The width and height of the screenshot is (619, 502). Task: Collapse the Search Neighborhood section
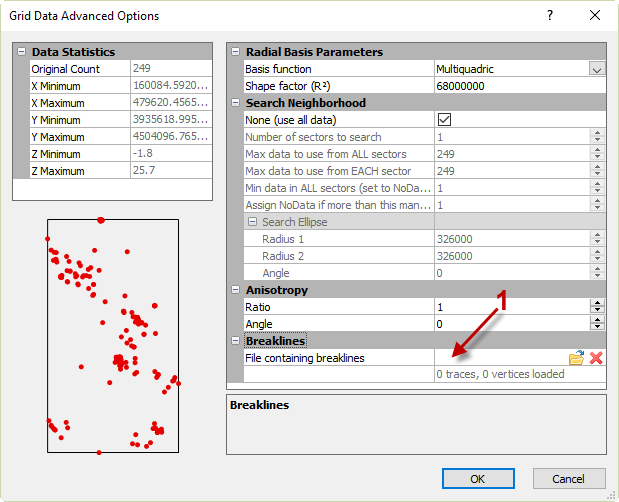pyautogui.click(x=236, y=103)
